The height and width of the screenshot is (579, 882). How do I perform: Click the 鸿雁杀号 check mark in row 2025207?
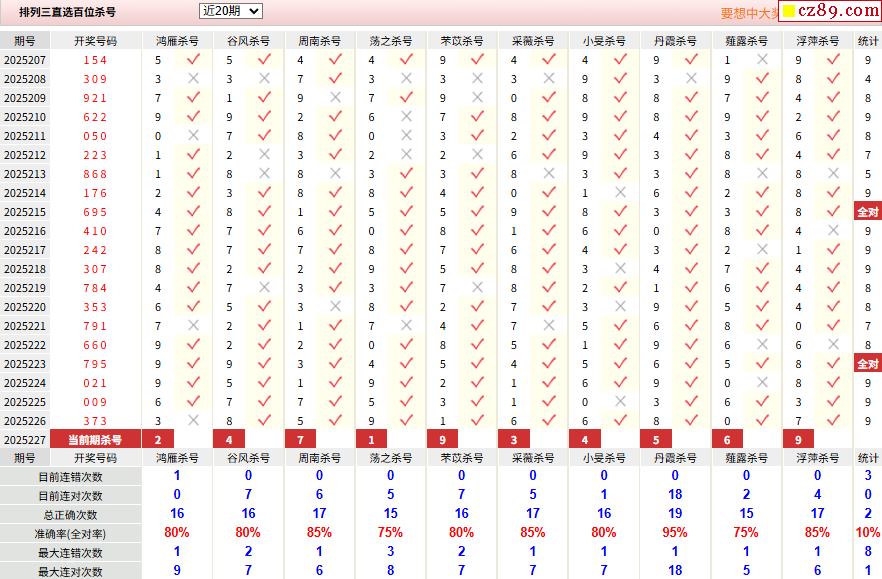[194, 59]
